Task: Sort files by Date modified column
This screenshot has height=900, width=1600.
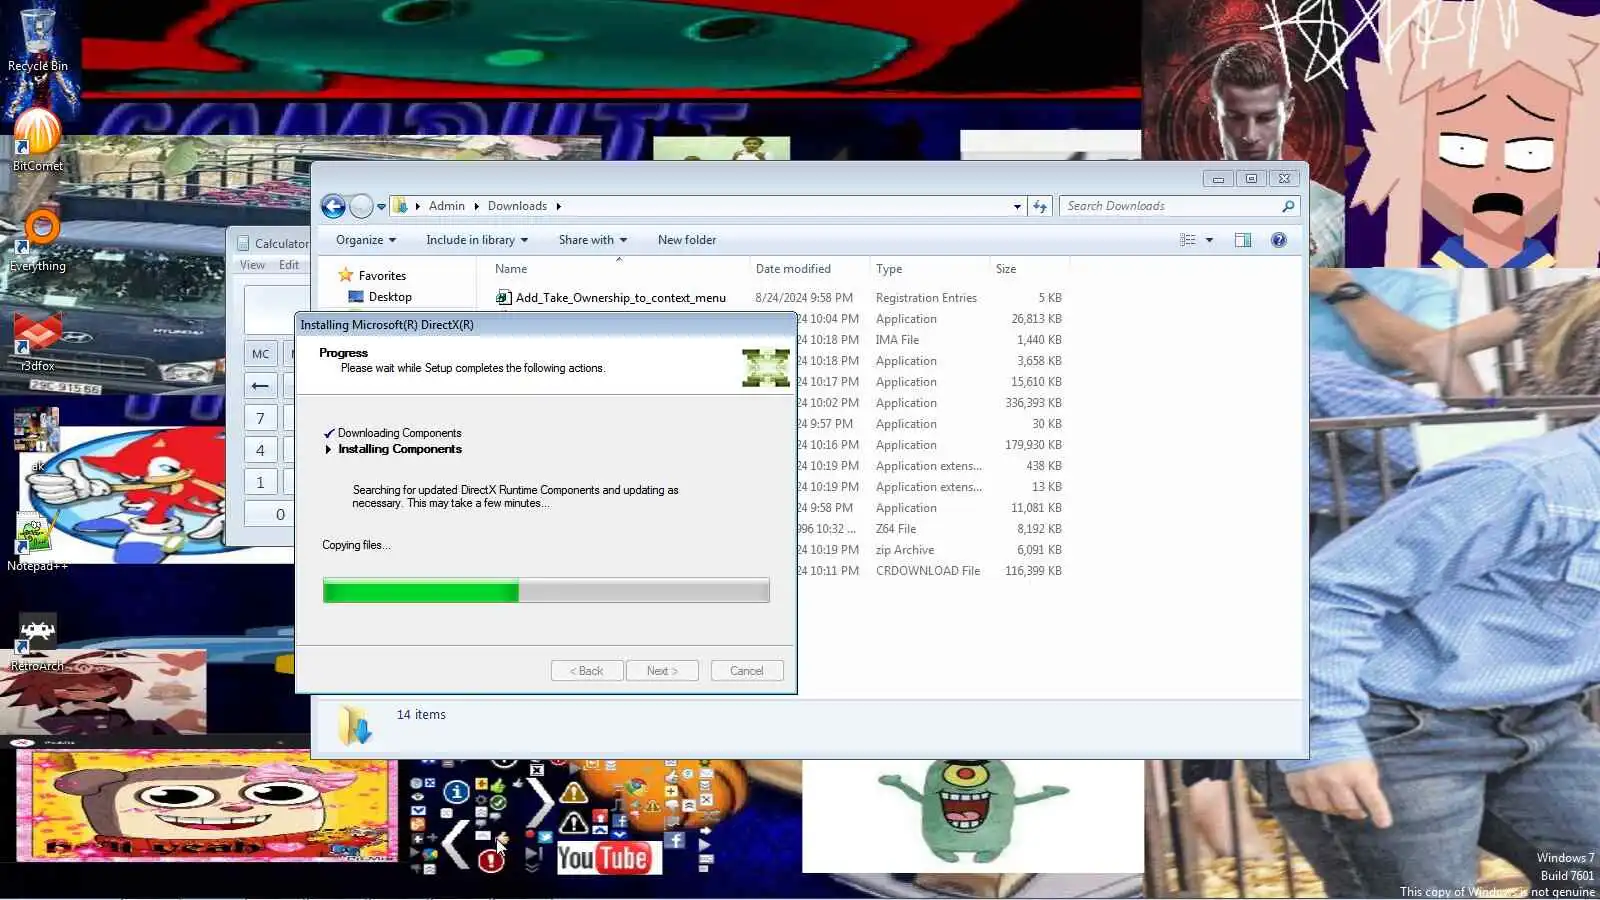Action: (809, 269)
